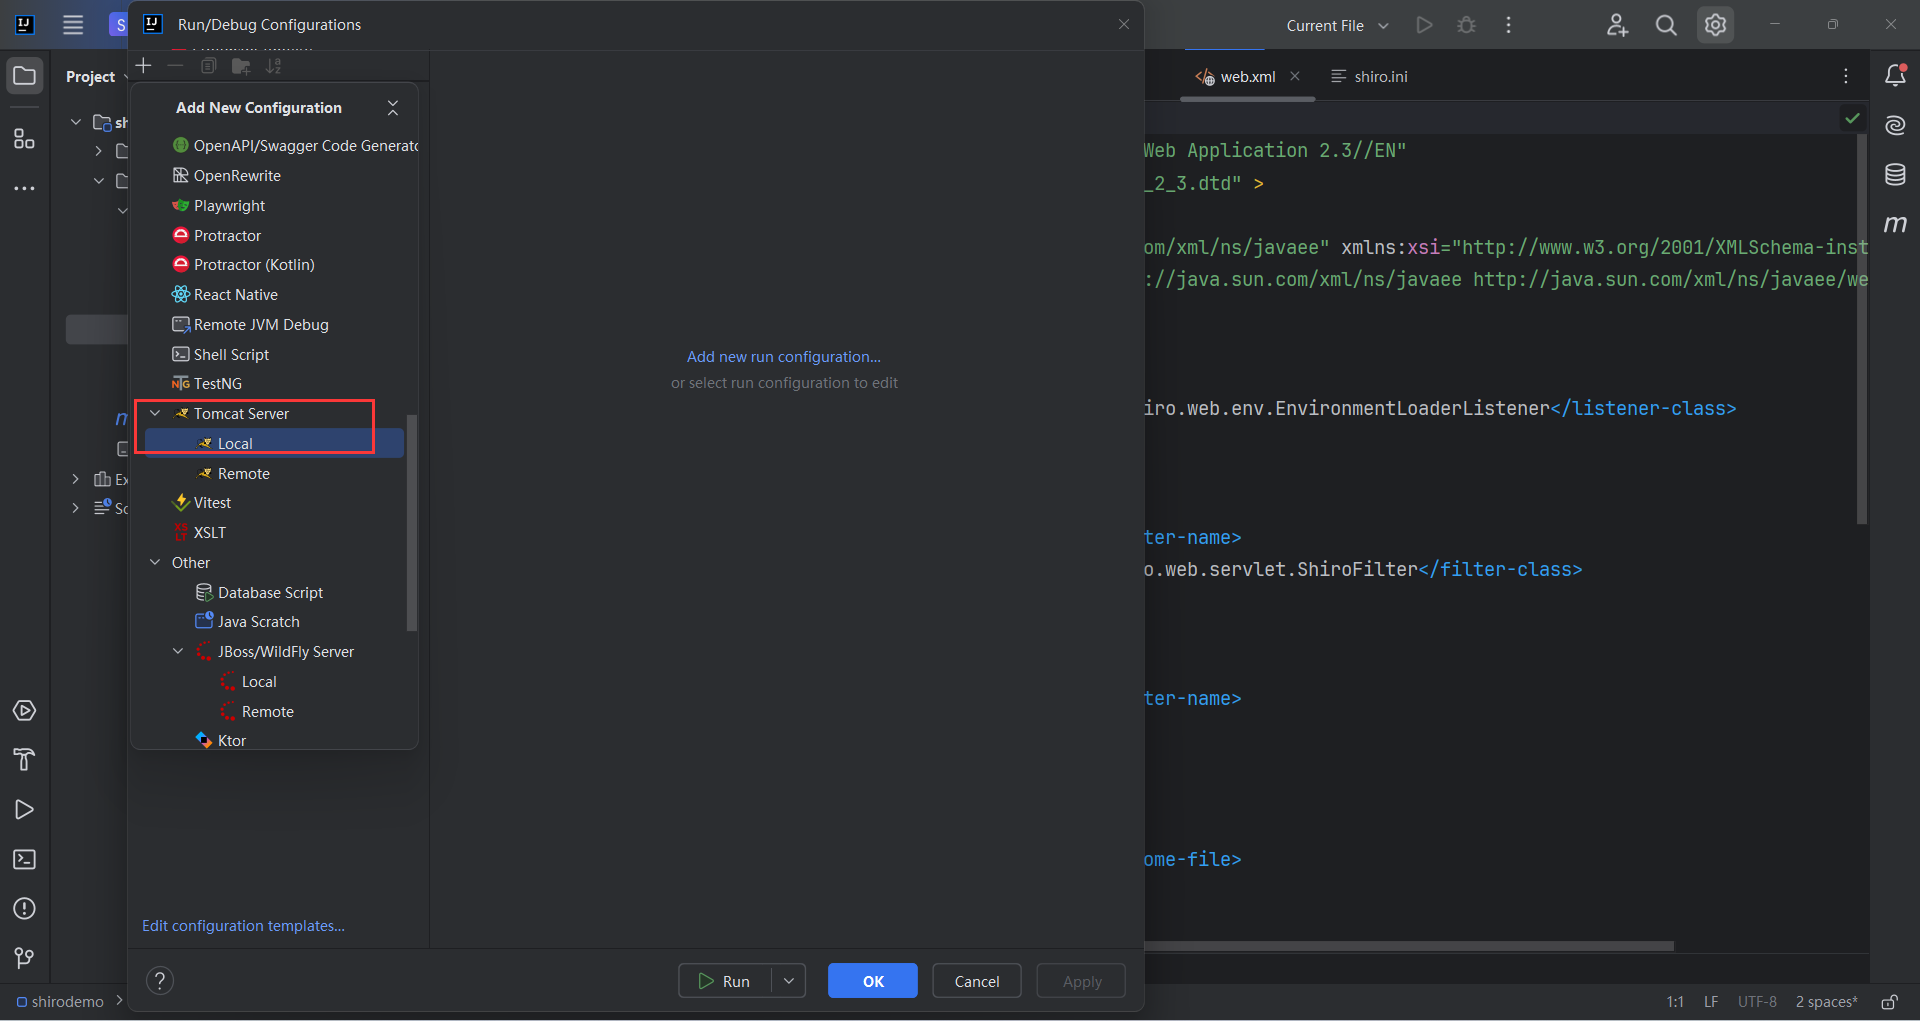Screen dimensions: 1920x1021
Task: Open More tool windows ellipsis
Action: tap(25, 188)
